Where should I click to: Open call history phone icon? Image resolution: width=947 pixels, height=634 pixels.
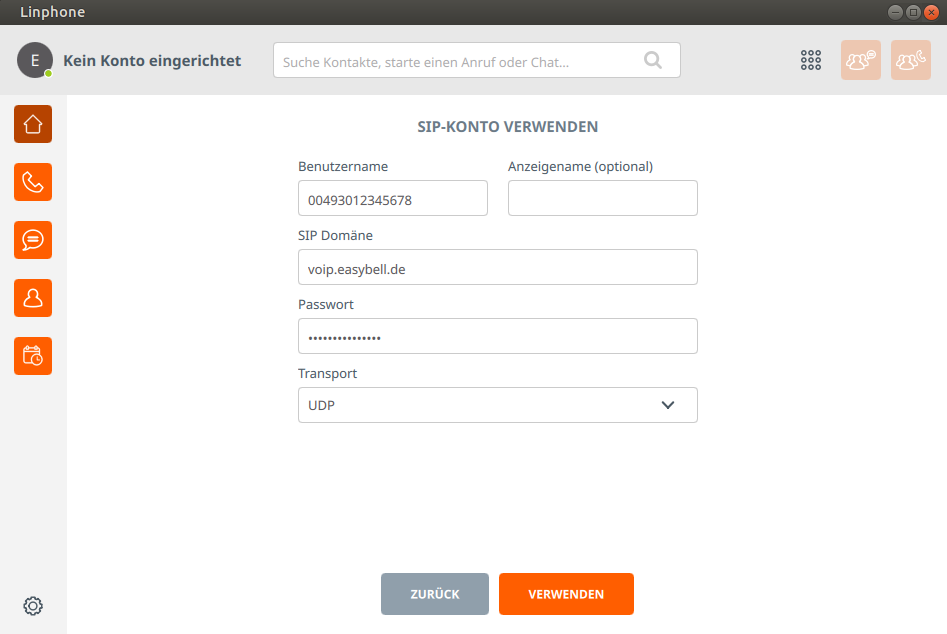pos(33,182)
